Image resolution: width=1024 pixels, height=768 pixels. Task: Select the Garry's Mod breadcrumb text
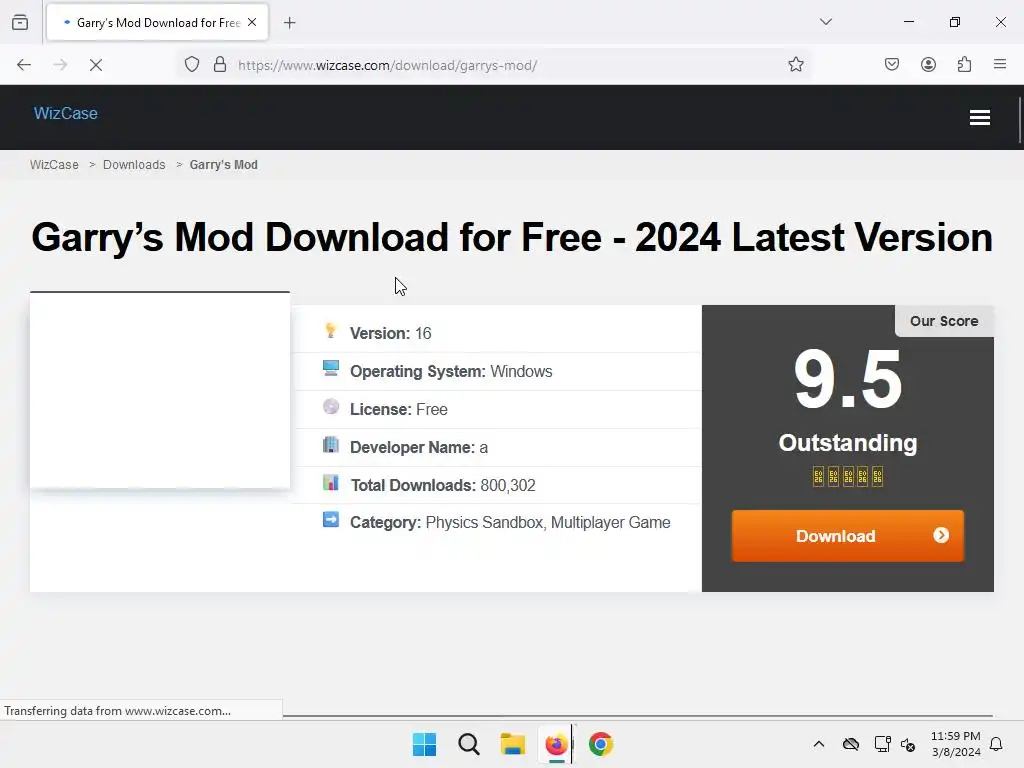tap(223, 165)
